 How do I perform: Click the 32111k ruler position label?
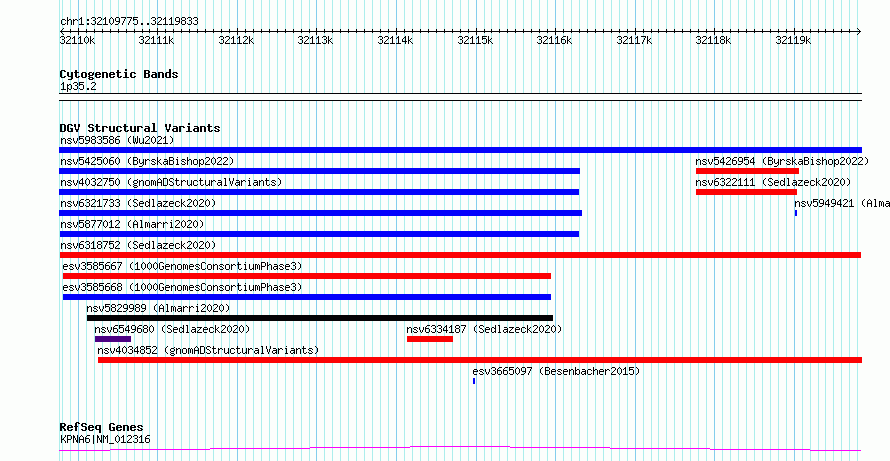(156, 40)
